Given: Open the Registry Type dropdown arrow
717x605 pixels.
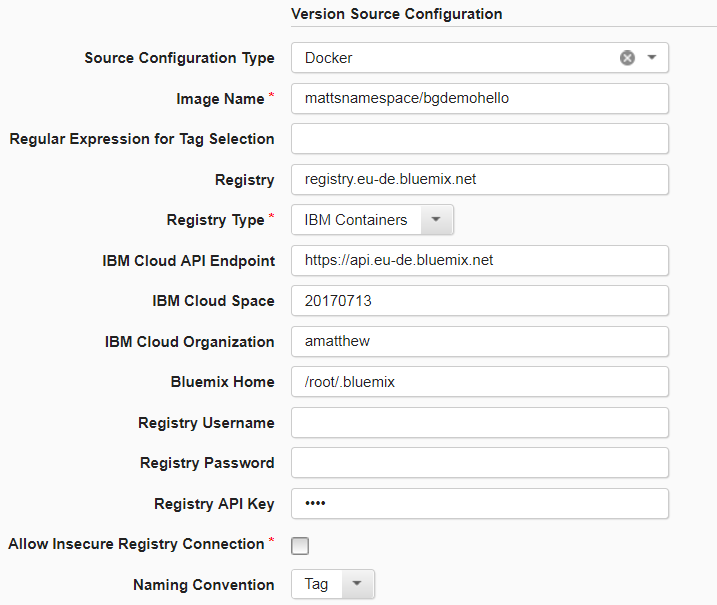Looking at the screenshot, I should pos(436,220).
